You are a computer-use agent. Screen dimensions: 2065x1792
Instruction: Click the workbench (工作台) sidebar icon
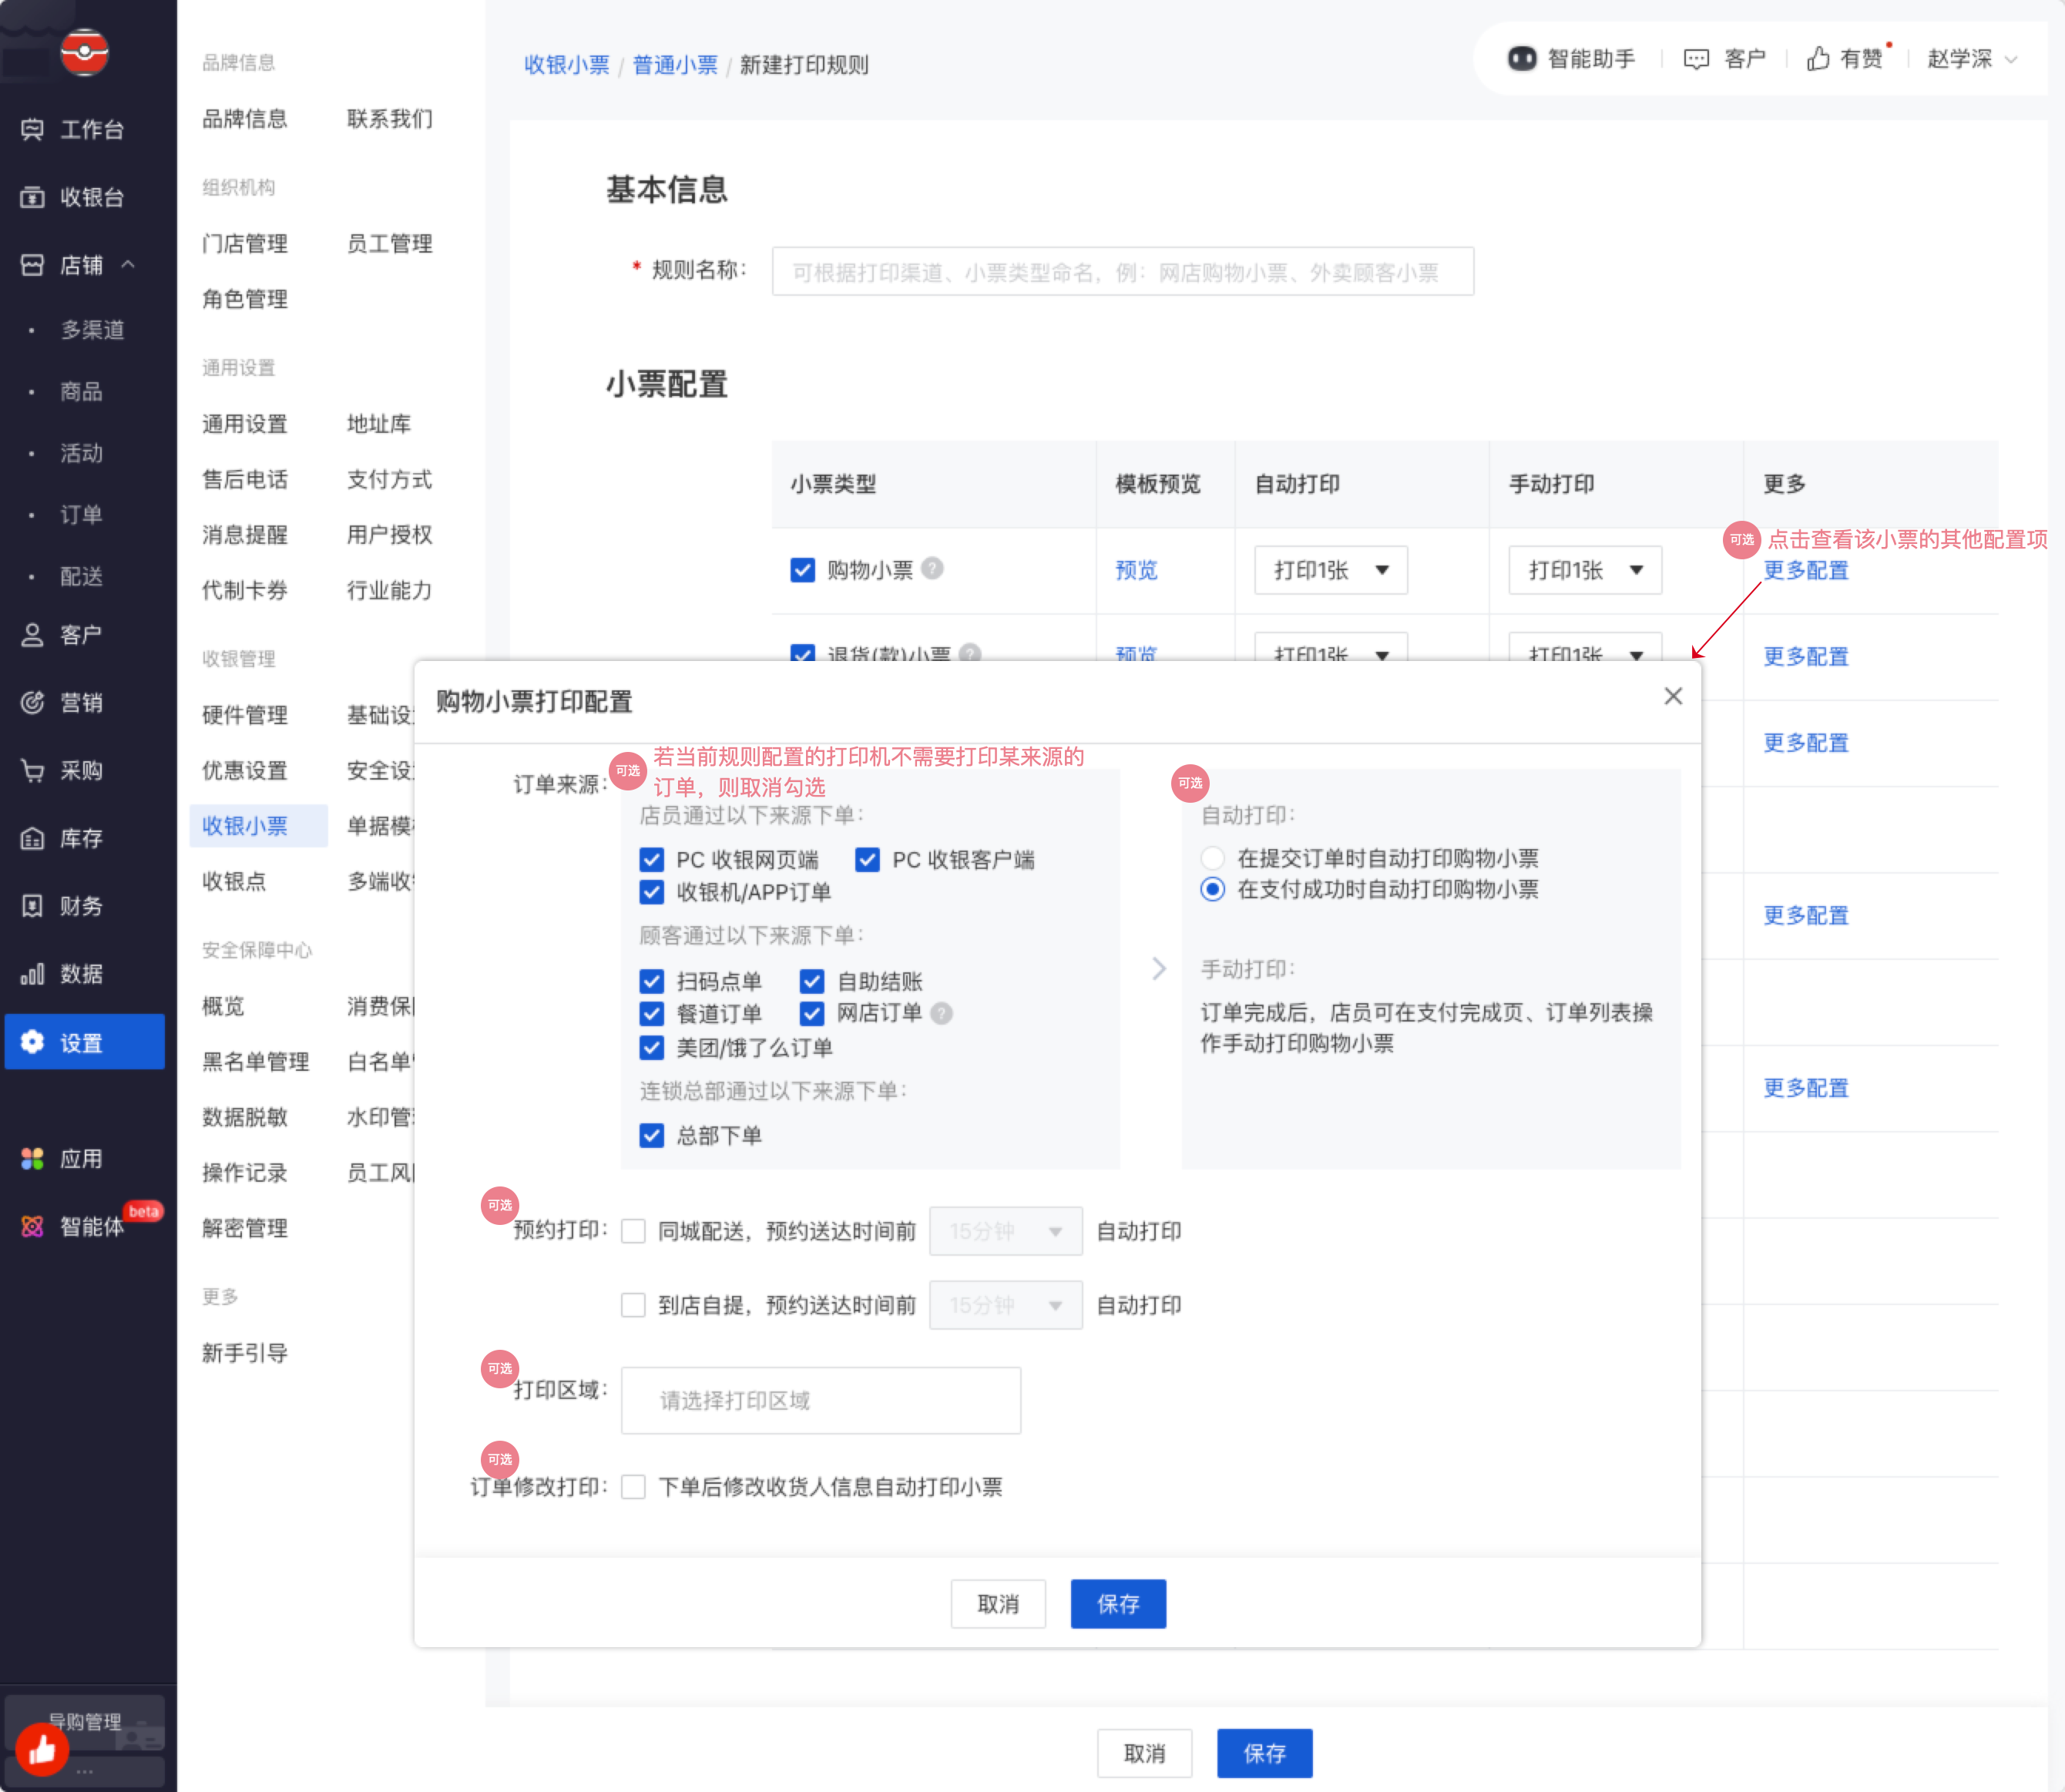click(x=32, y=129)
